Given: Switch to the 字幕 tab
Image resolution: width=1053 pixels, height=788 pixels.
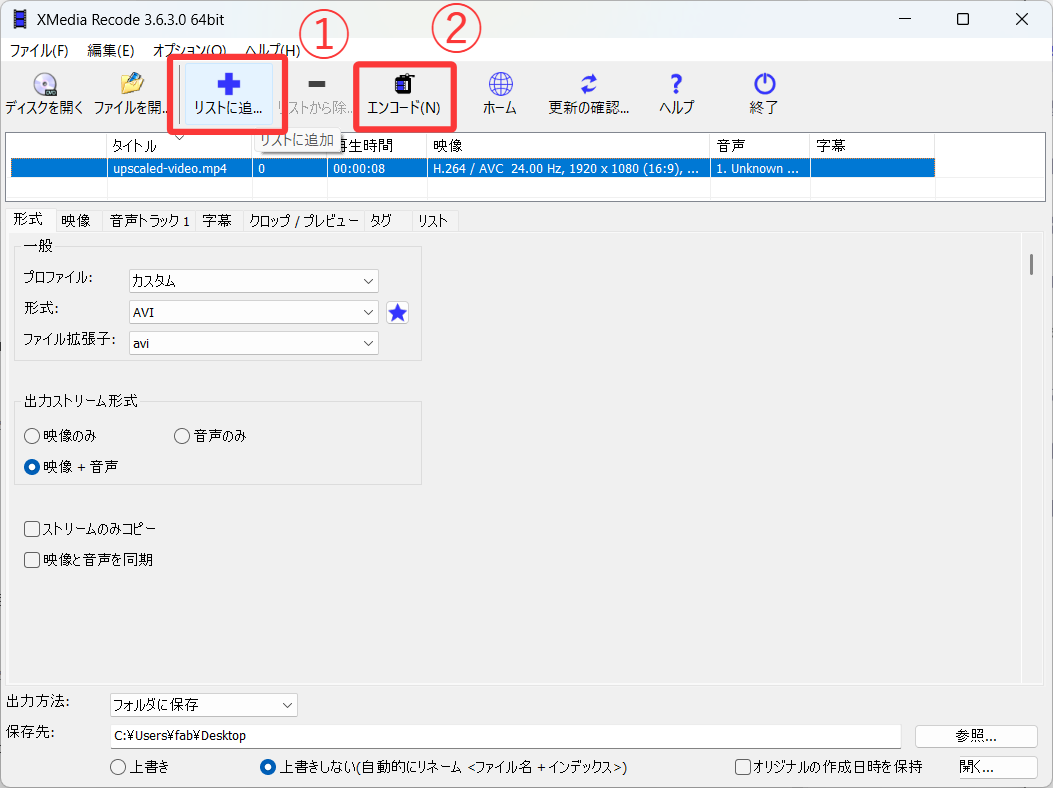Looking at the screenshot, I should (x=217, y=220).
